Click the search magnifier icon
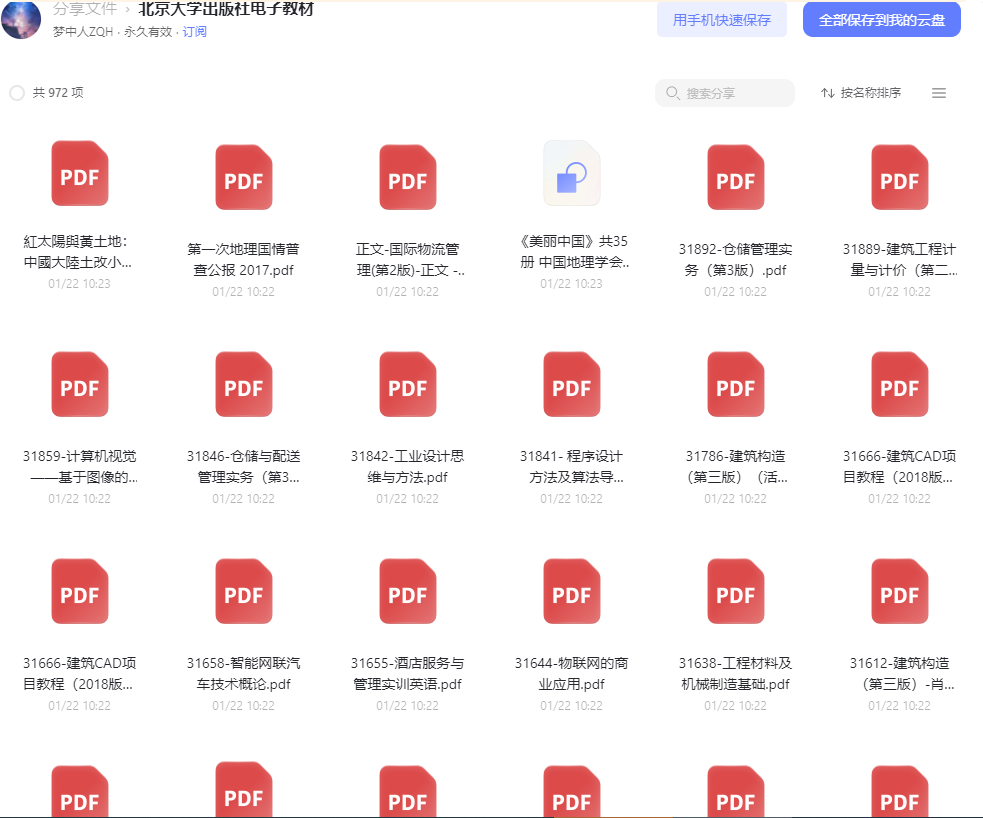This screenshot has width=983, height=818. pyautogui.click(x=673, y=93)
